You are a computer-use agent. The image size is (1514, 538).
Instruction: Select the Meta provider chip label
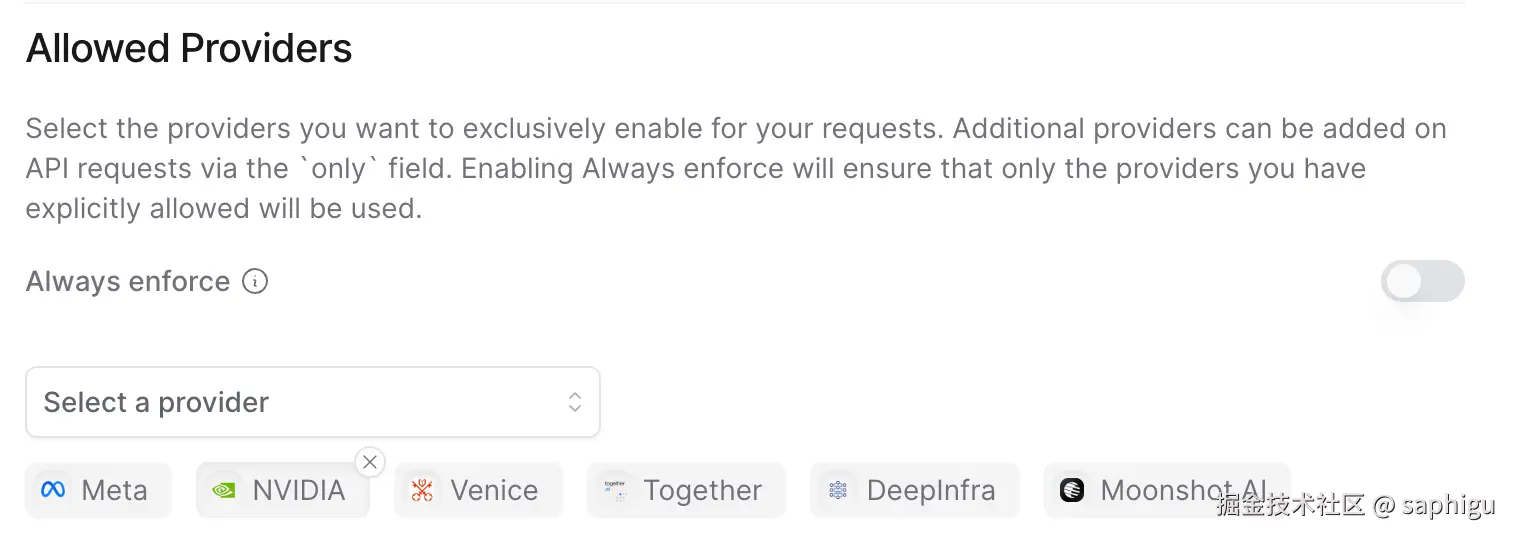click(114, 490)
